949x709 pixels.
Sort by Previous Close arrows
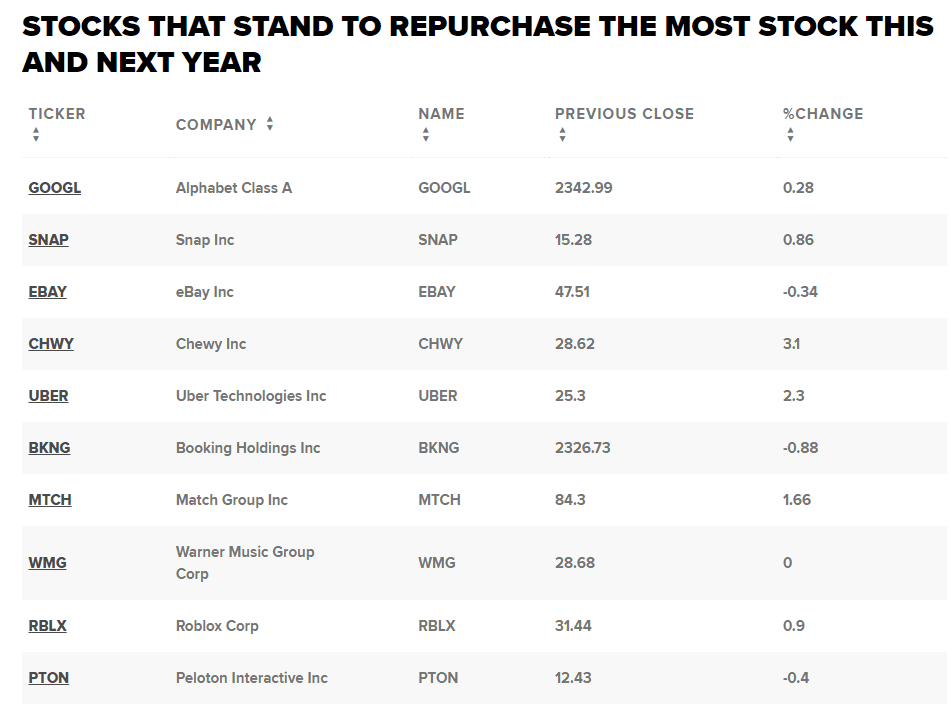[562, 135]
